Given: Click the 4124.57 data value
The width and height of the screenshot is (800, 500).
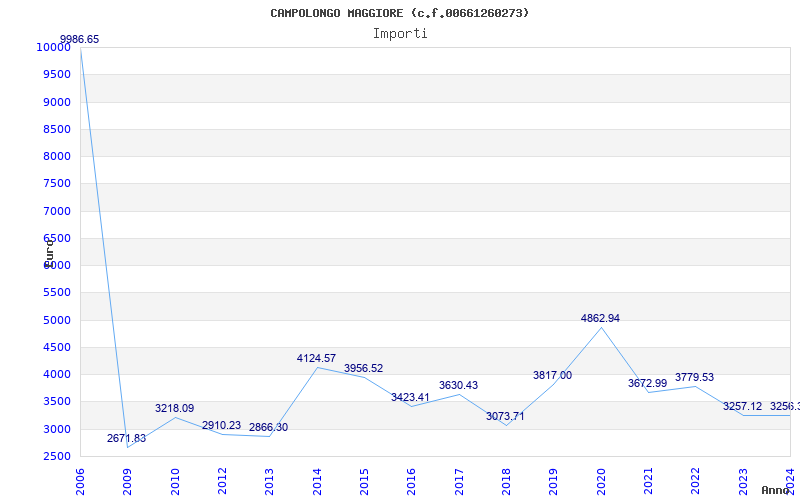Looking at the screenshot, I should 316,359.
